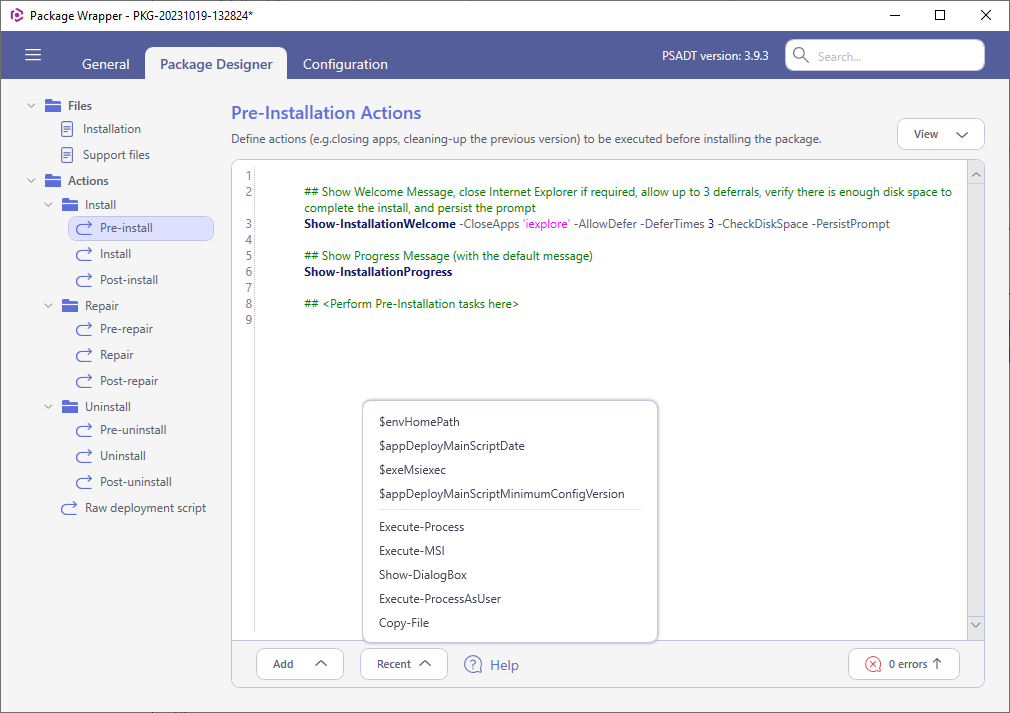Select the Pre-repair action label

click(x=126, y=329)
